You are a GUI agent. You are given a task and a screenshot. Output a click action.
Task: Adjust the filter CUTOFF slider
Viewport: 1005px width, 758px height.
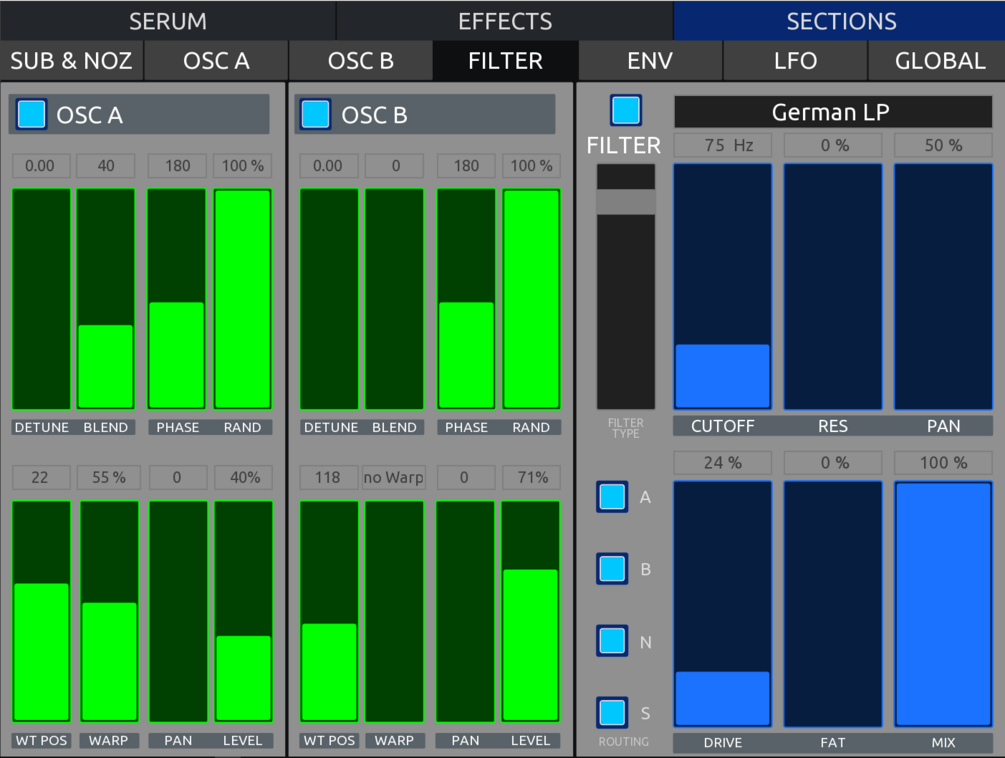tap(722, 286)
